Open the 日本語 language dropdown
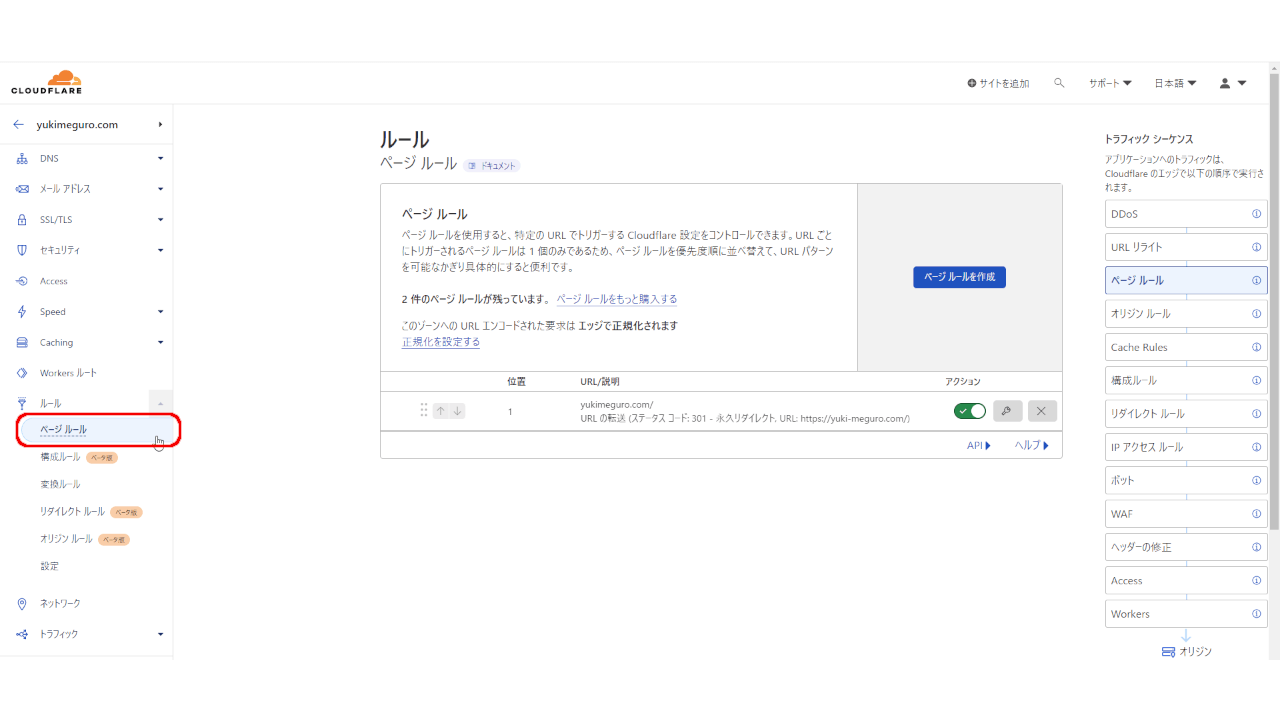Image resolution: width=1280 pixels, height=720 pixels. [1175, 83]
